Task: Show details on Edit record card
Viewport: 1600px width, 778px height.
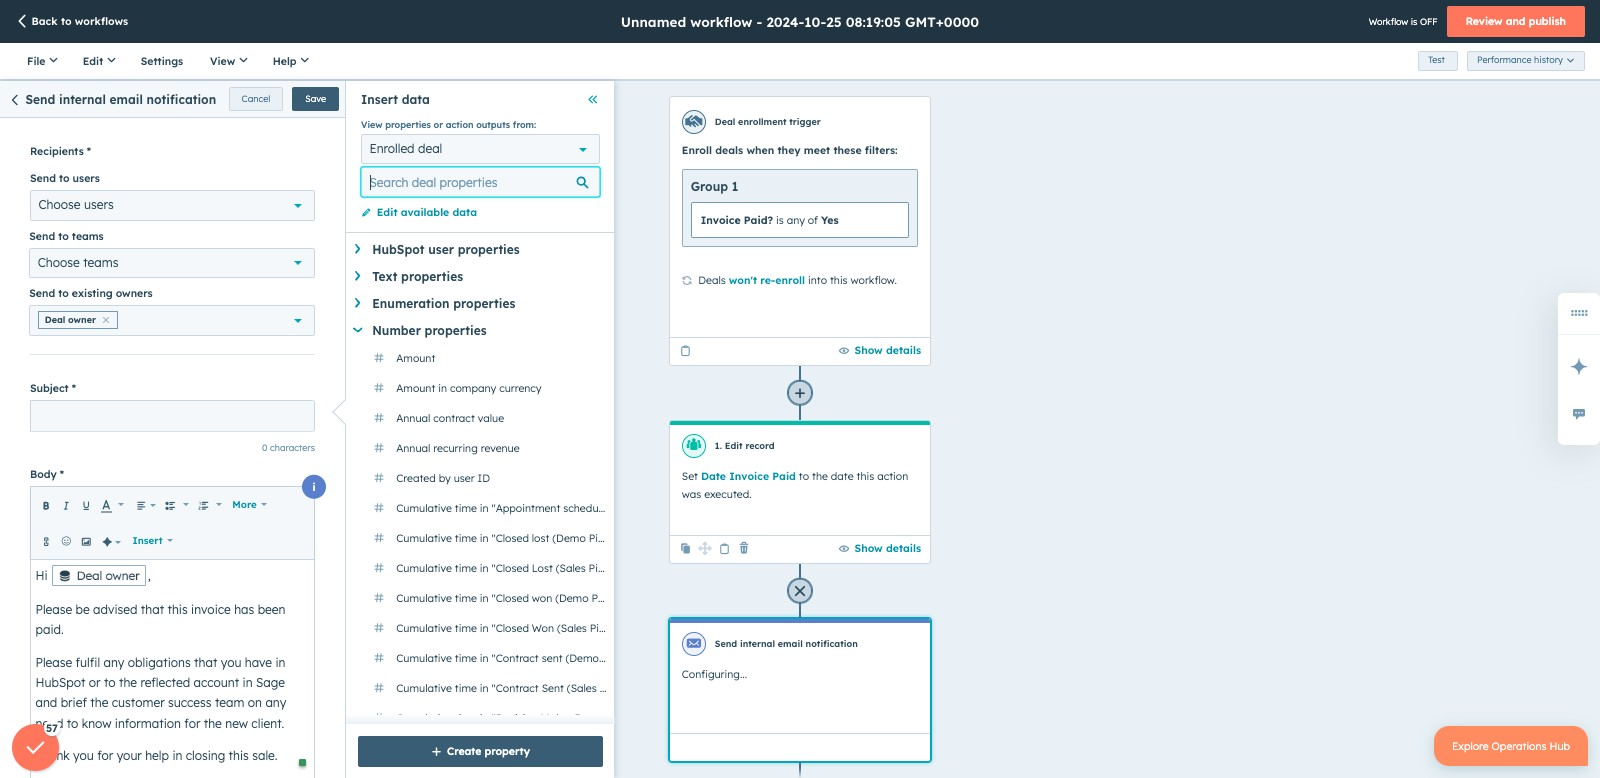Action: pos(880,549)
